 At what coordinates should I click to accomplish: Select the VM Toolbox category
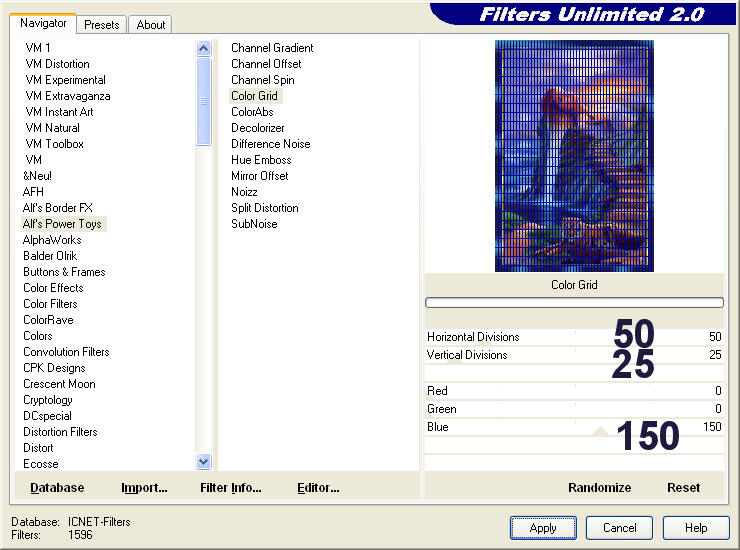click(55, 144)
